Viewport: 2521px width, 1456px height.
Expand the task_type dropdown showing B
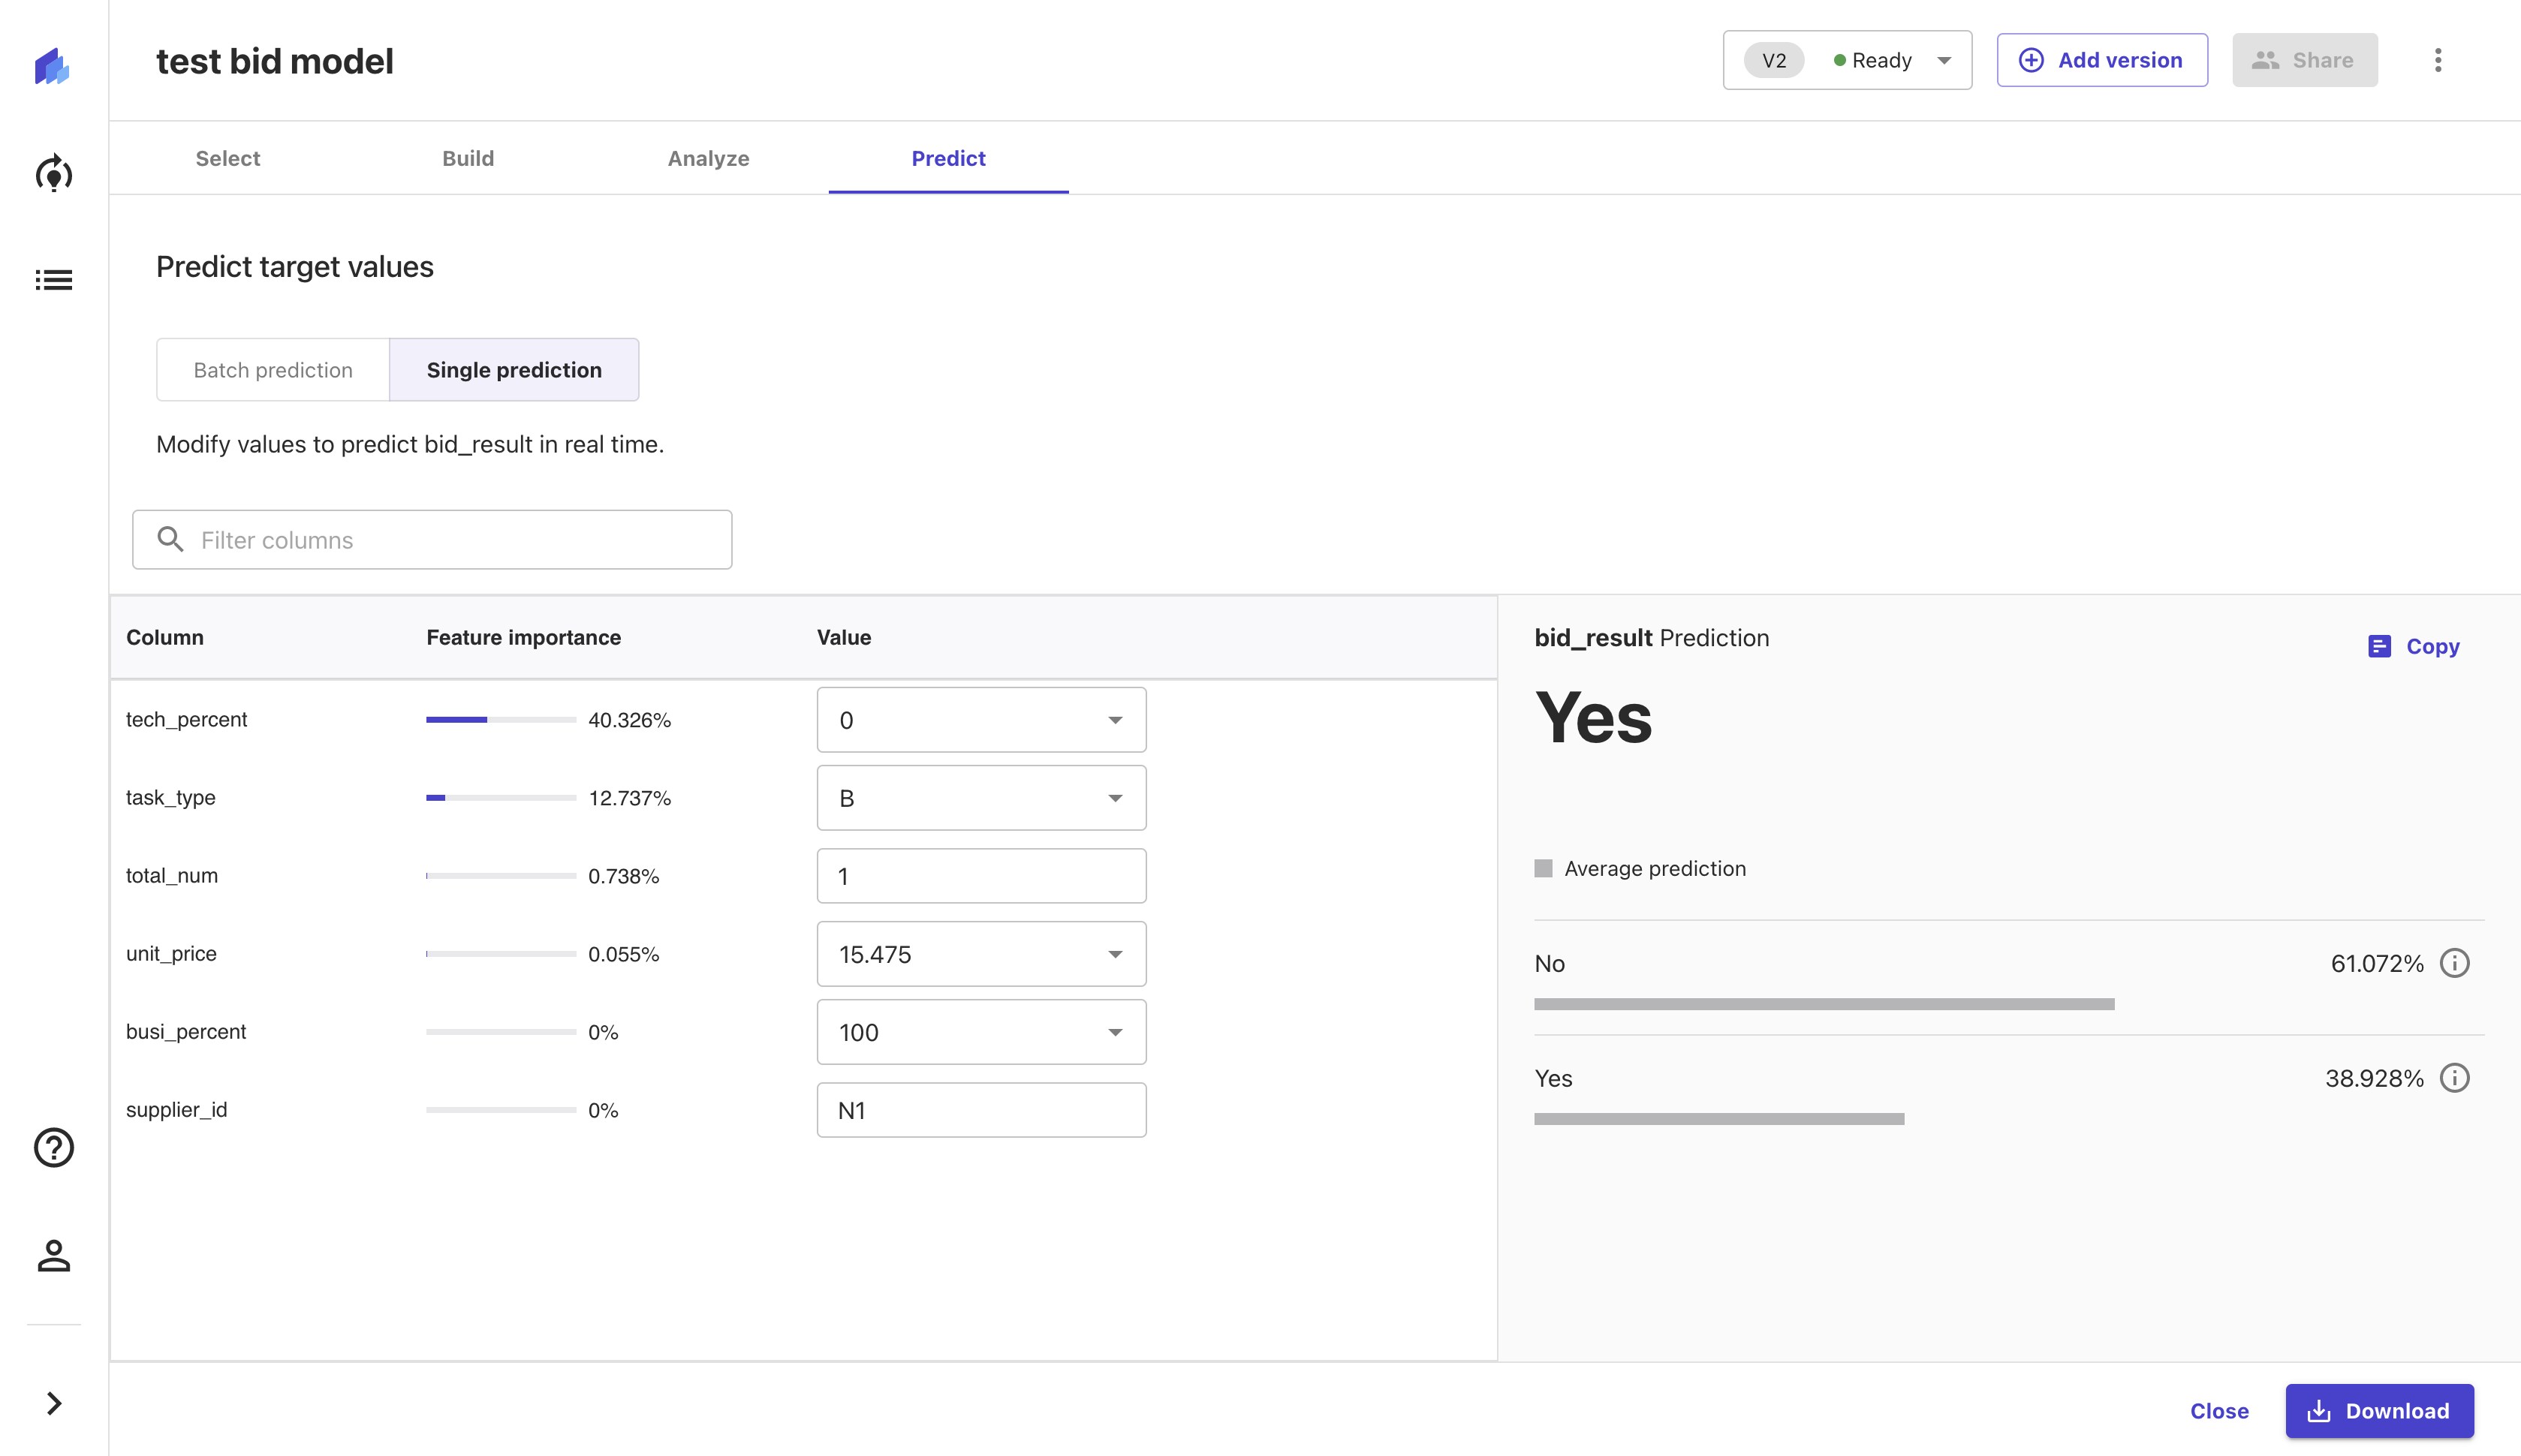click(980, 798)
